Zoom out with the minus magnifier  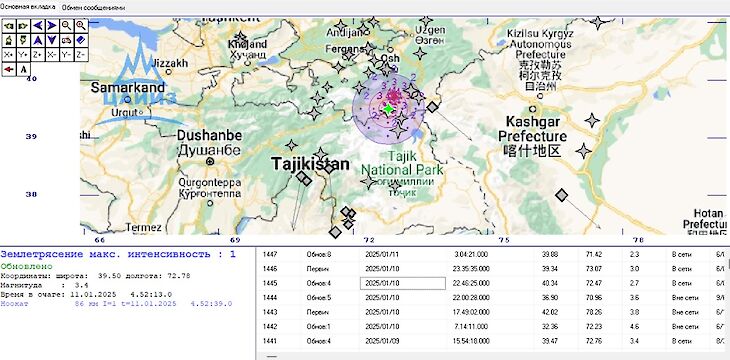(66, 26)
